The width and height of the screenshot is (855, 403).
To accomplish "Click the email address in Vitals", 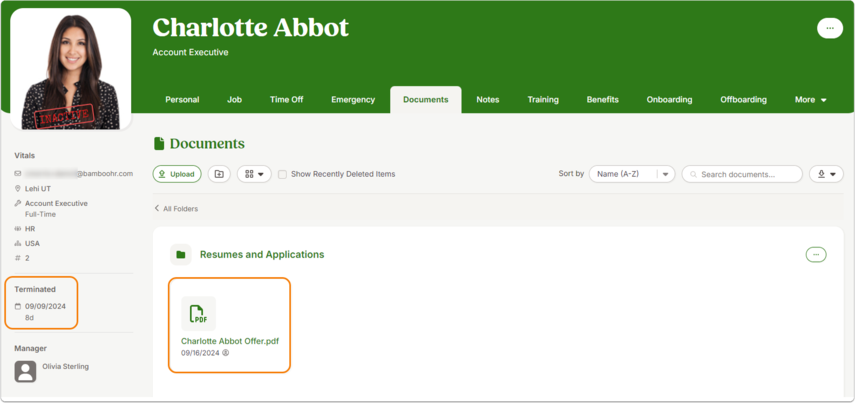I will tap(79, 173).
